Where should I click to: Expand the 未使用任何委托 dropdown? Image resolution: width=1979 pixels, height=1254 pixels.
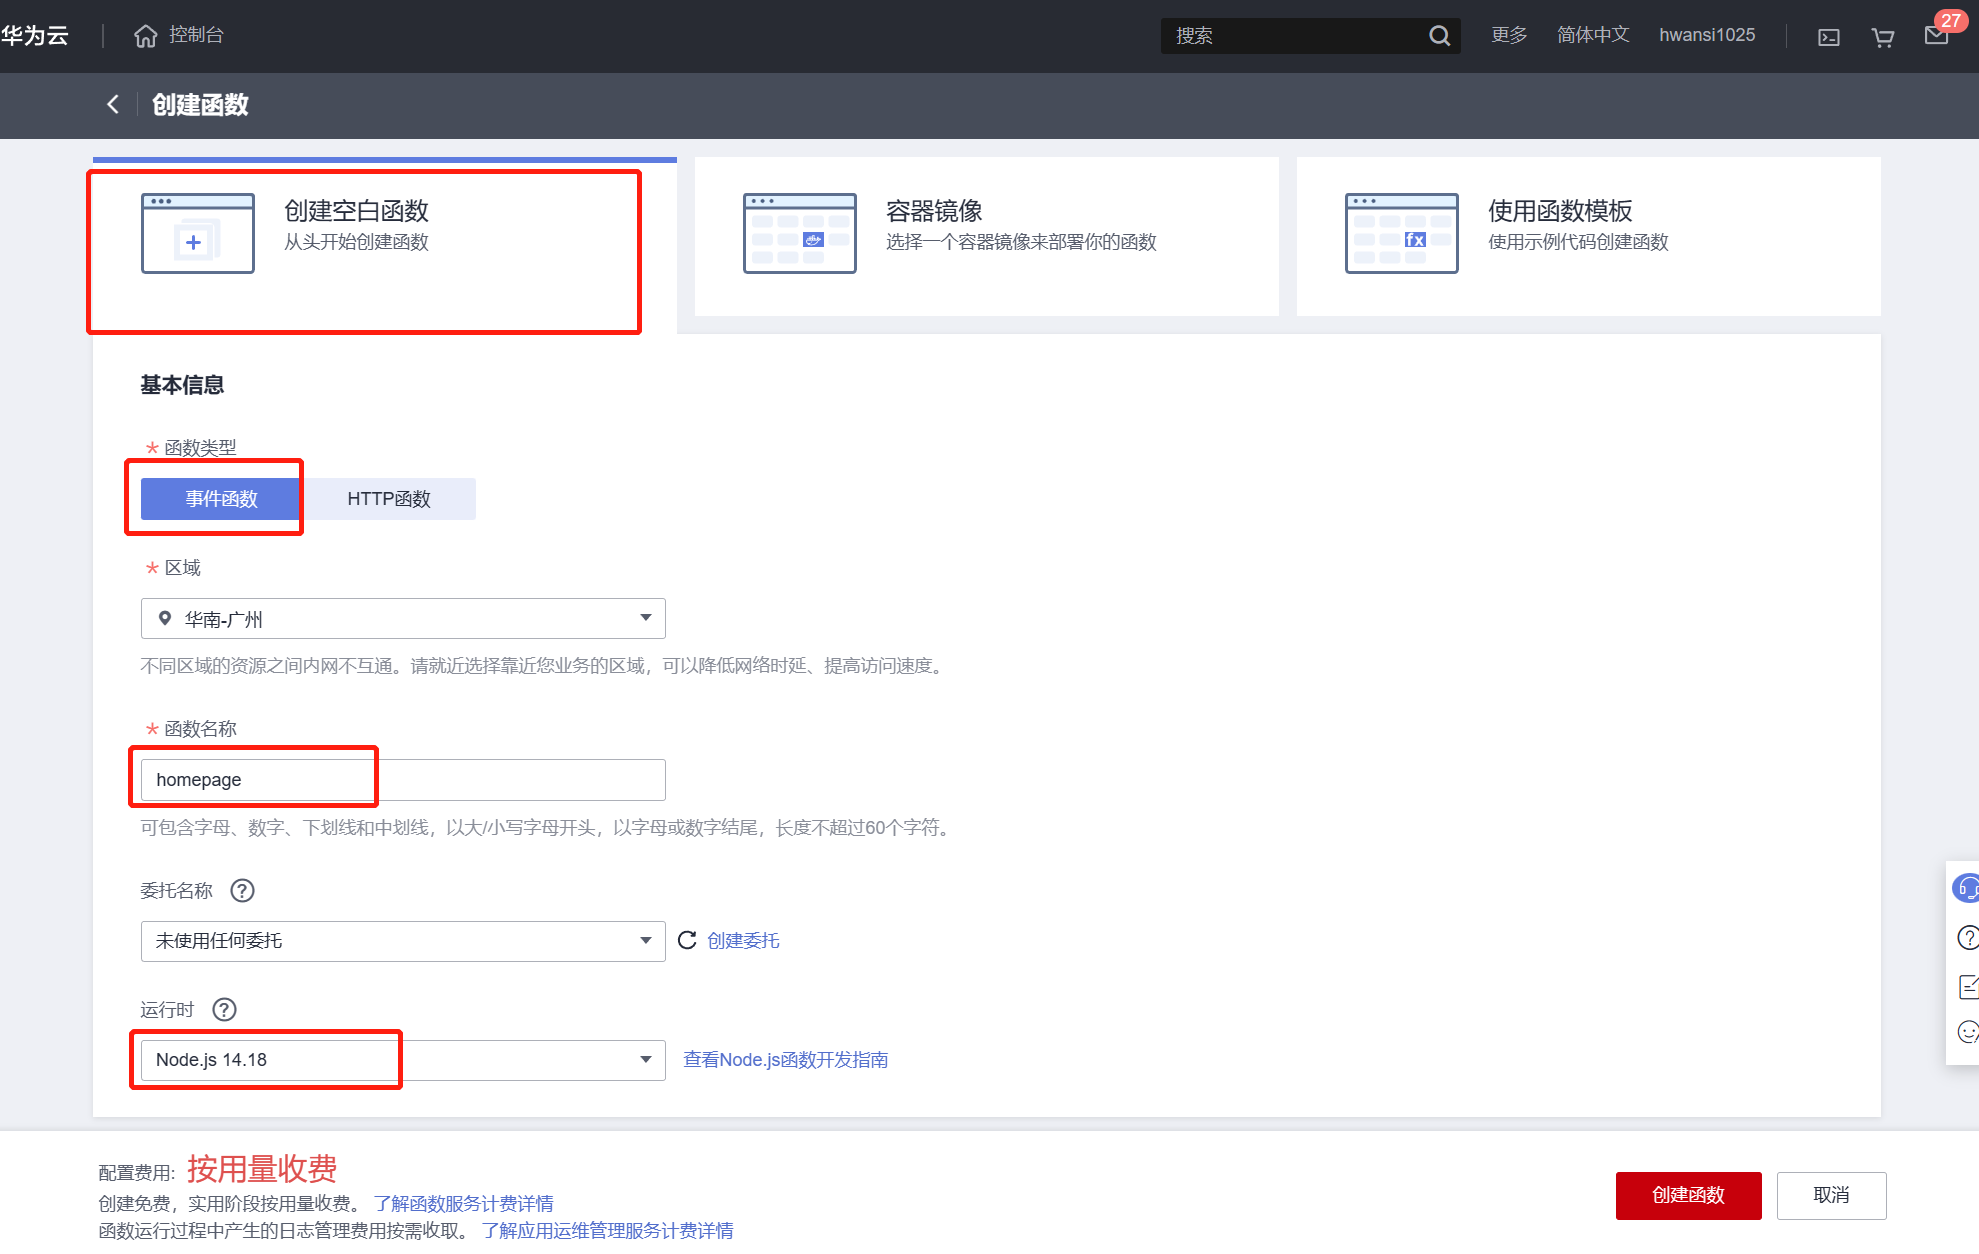click(x=403, y=941)
